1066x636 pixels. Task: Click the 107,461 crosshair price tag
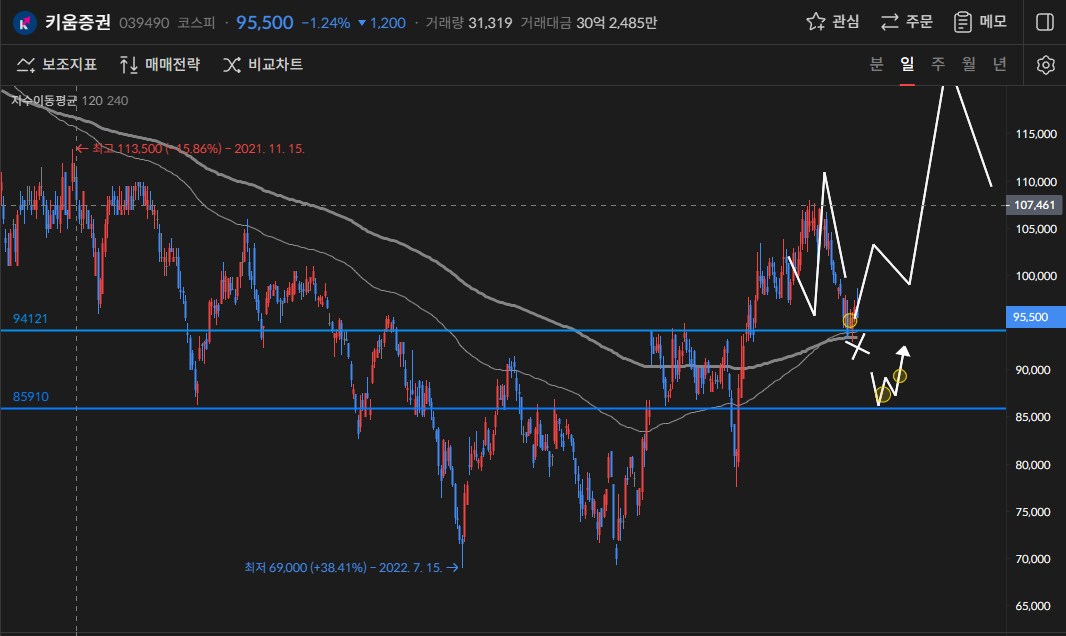(x=1034, y=205)
